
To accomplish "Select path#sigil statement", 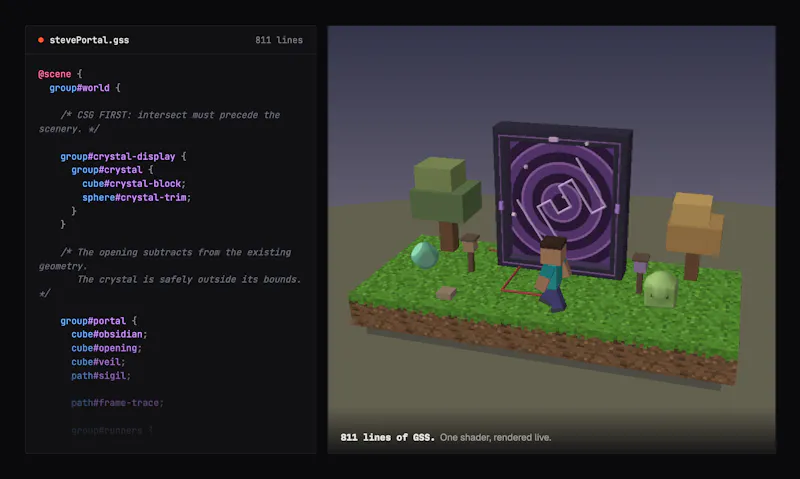I will point(101,375).
